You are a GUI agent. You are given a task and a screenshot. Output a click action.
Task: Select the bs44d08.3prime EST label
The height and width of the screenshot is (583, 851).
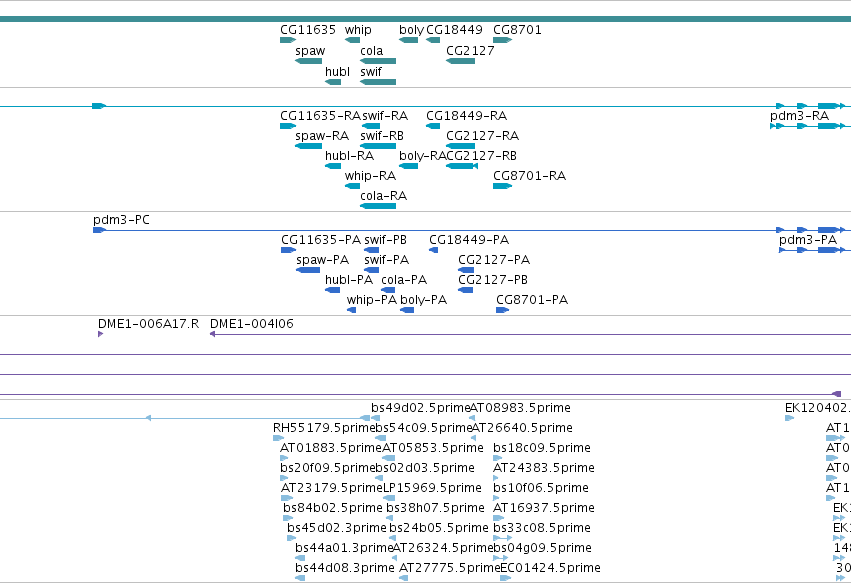(x=345, y=568)
